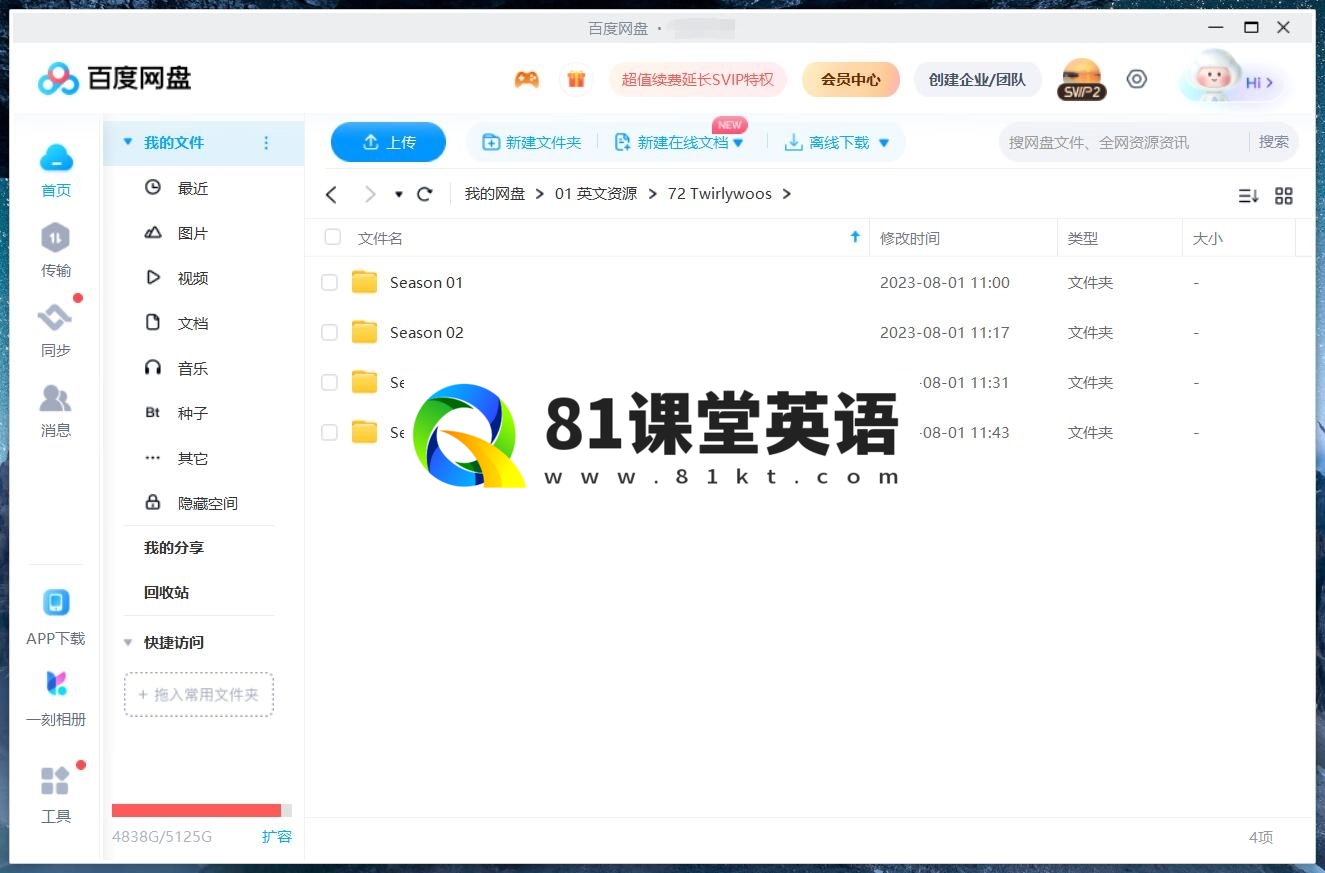
Task: Open 一刻相册 album app
Action: 56,699
